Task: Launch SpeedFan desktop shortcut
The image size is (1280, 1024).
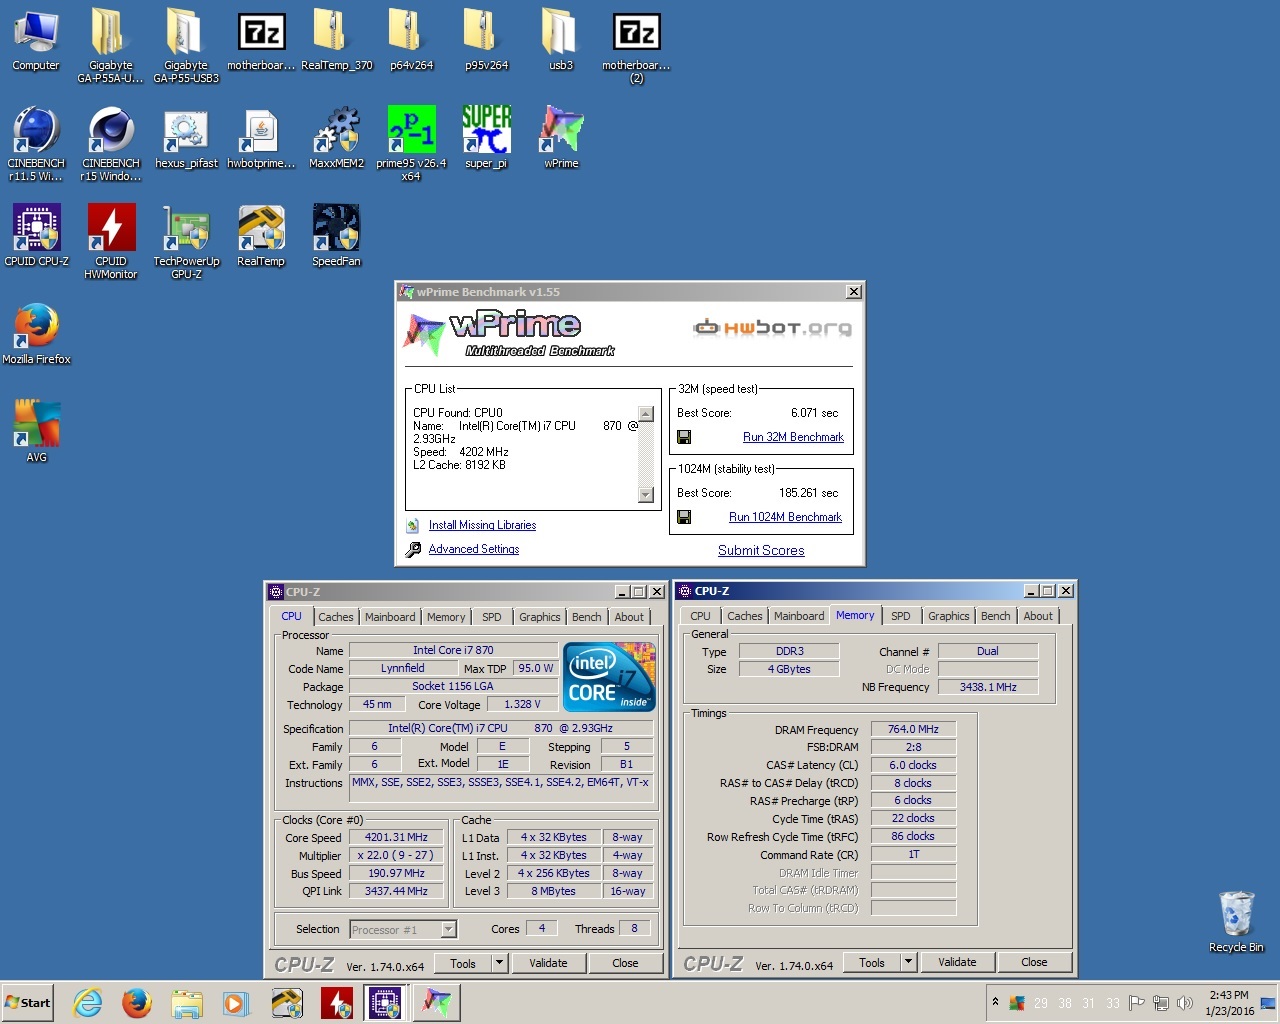Action: [x=336, y=236]
